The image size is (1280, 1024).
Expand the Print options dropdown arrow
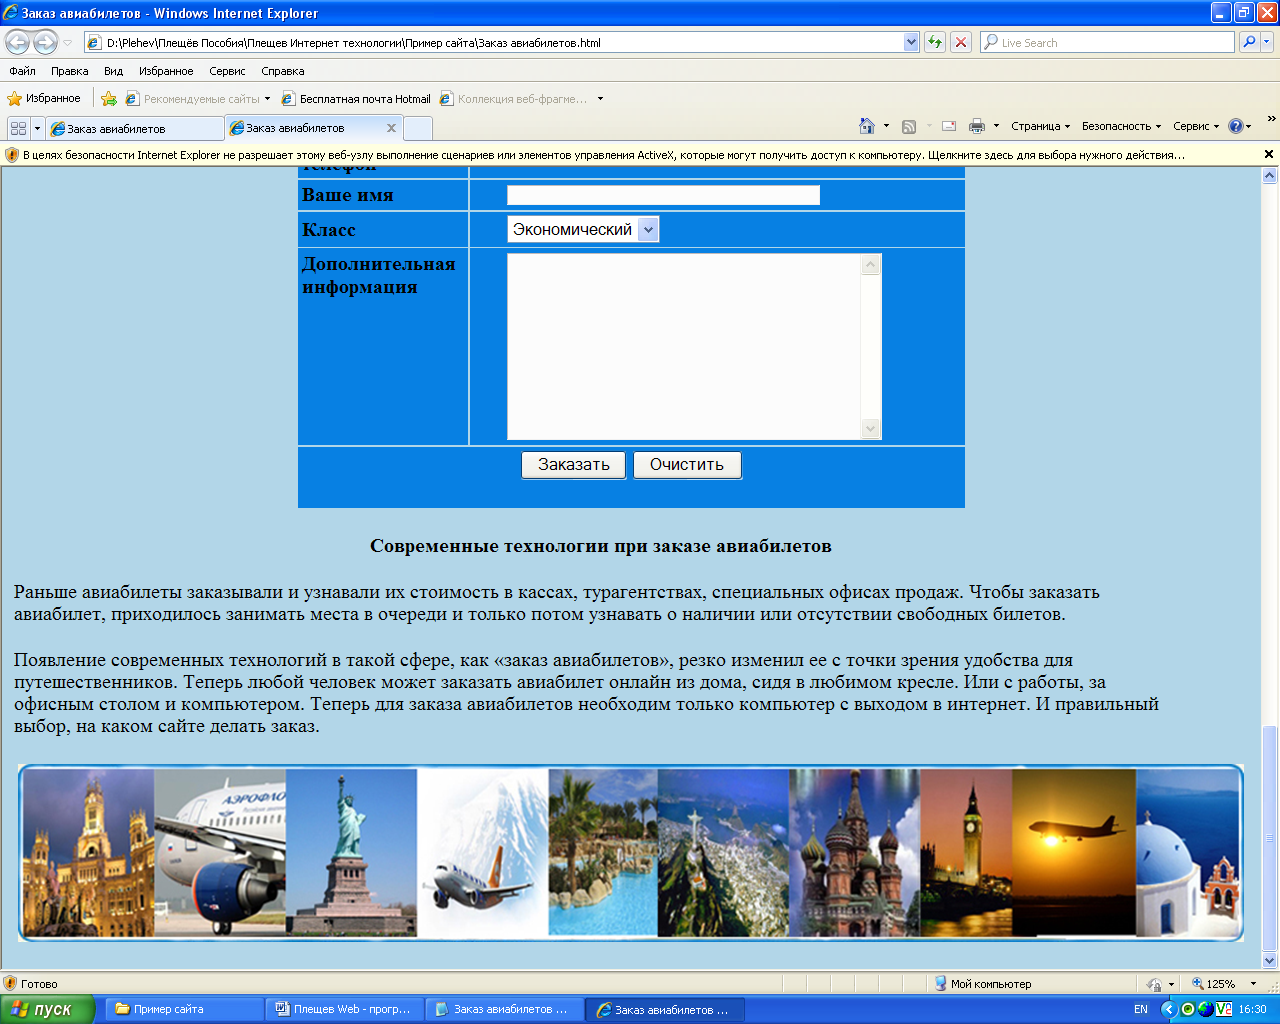(997, 126)
